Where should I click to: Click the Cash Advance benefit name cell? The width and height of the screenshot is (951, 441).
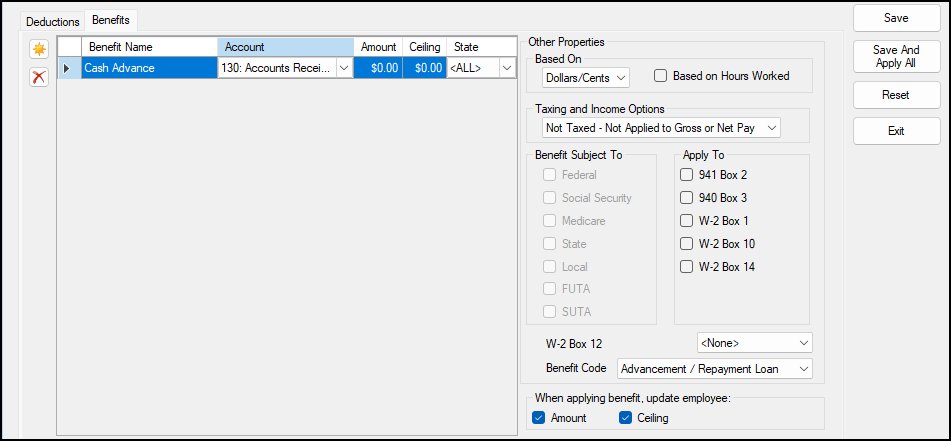[x=148, y=68]
